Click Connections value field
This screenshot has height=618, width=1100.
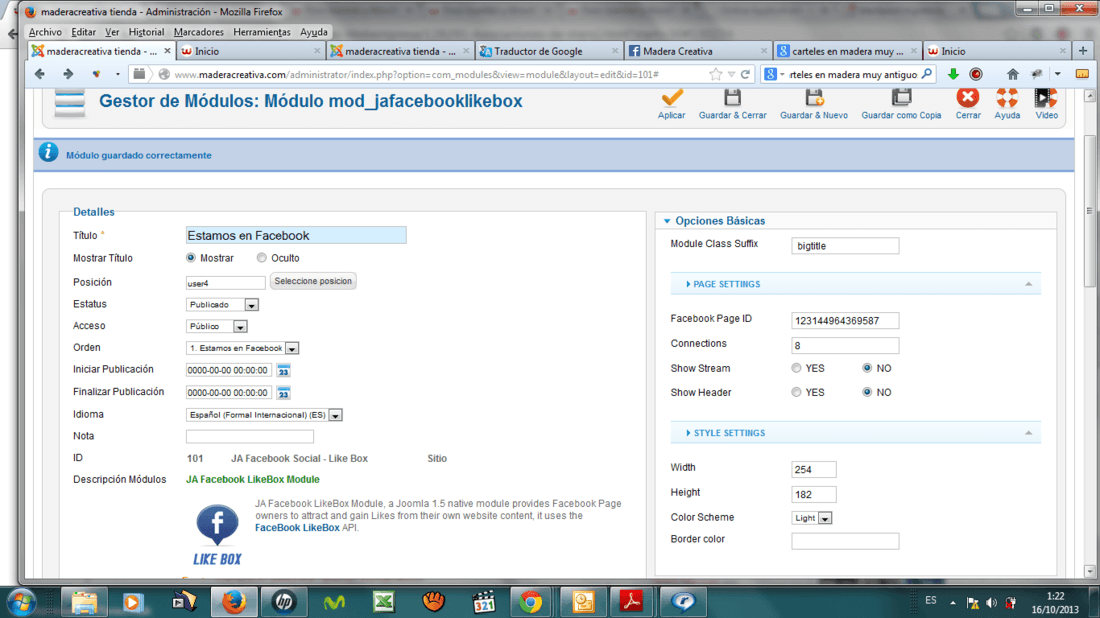845,345
